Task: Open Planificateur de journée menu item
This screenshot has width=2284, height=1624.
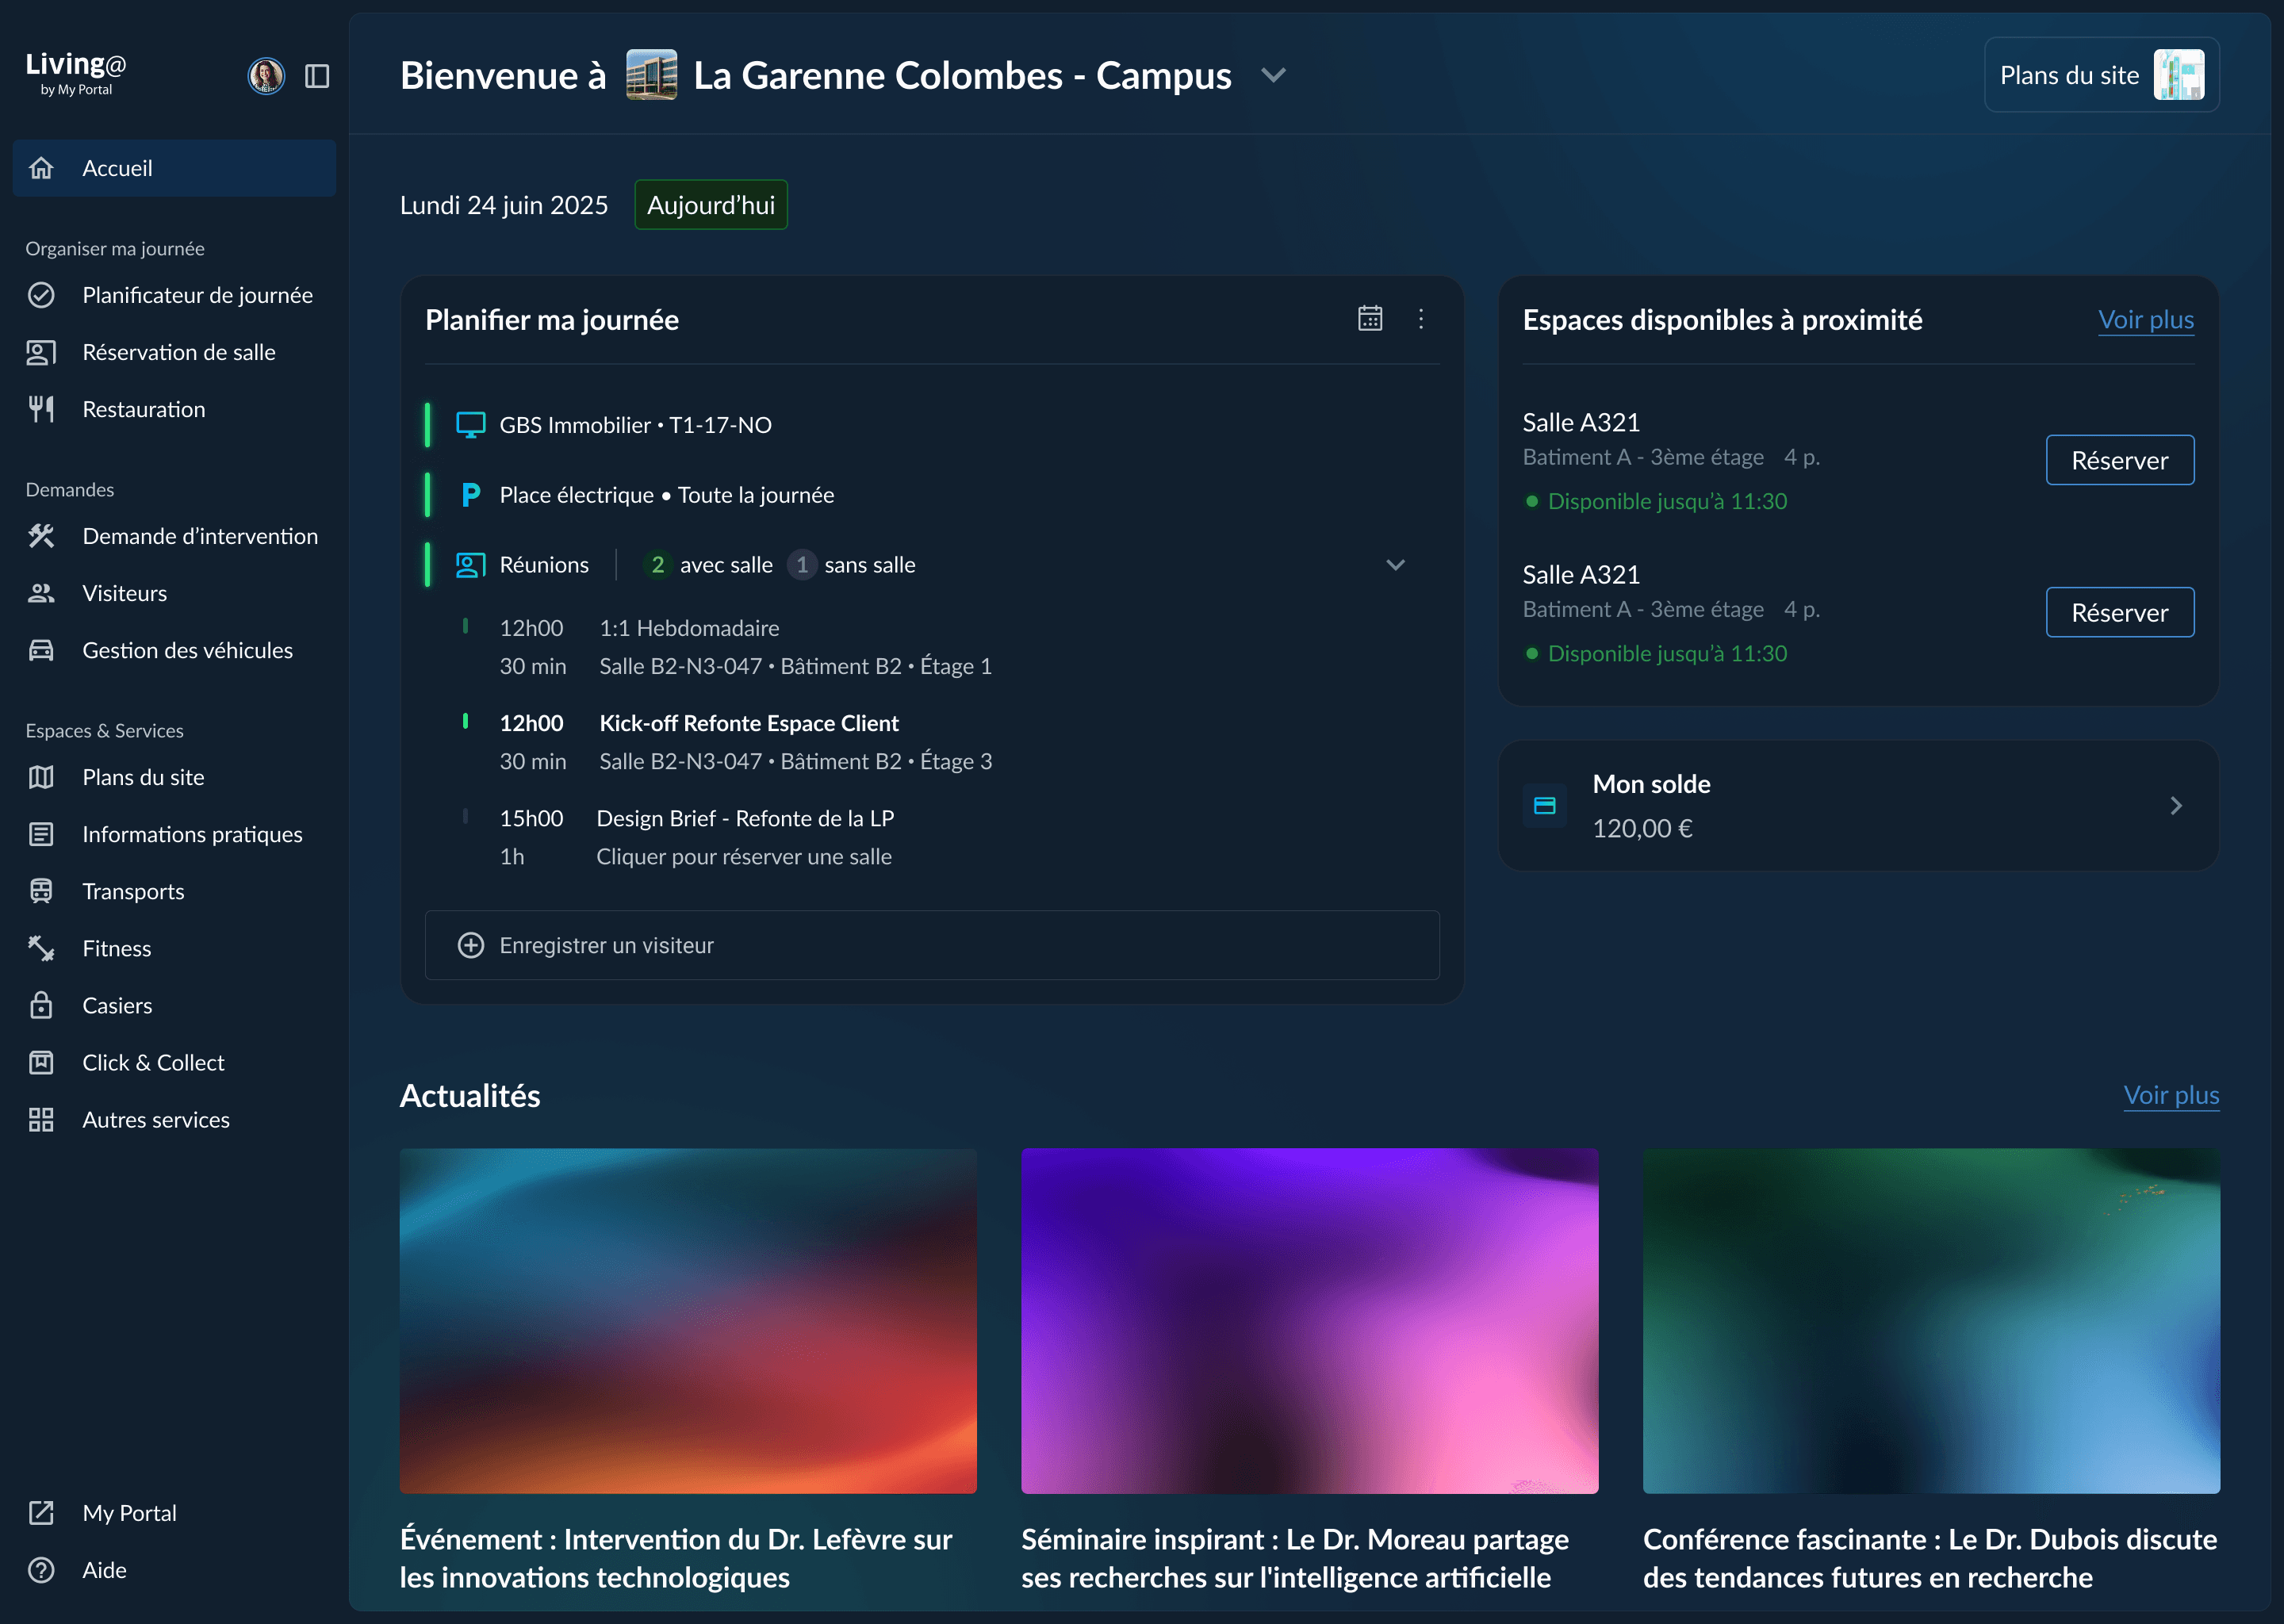Action: pyautogui.click(x=197, y=295)
